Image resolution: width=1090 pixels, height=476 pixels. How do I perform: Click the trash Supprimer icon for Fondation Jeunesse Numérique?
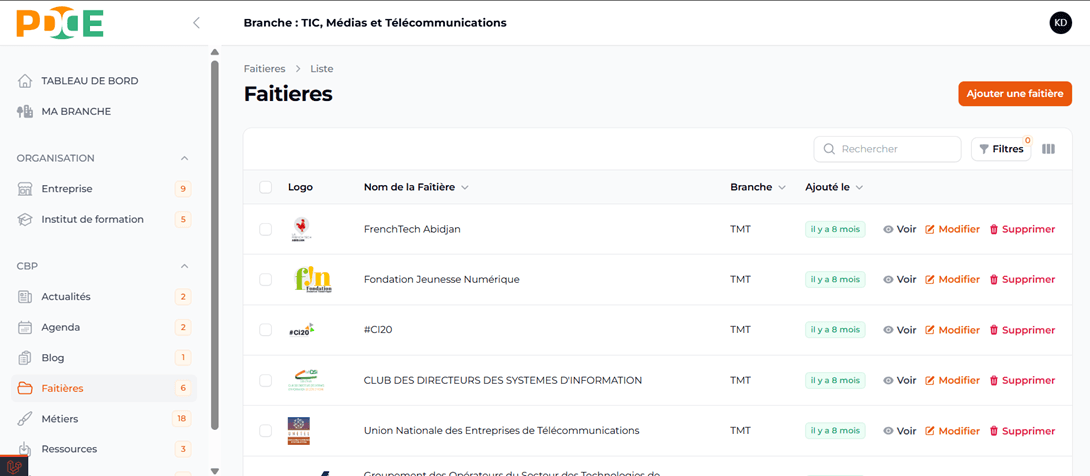click(994, 280)
